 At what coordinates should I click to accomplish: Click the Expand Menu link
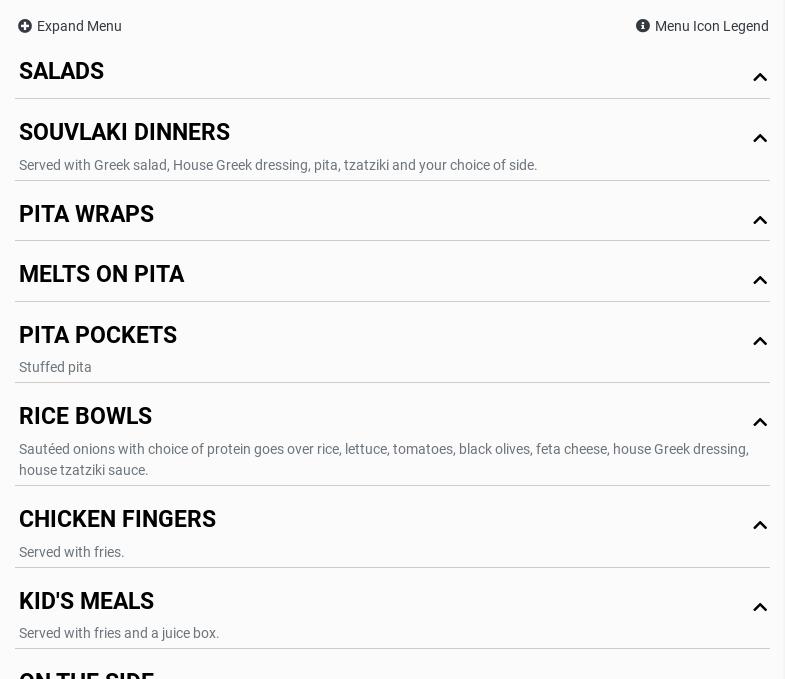click(79, 26)
